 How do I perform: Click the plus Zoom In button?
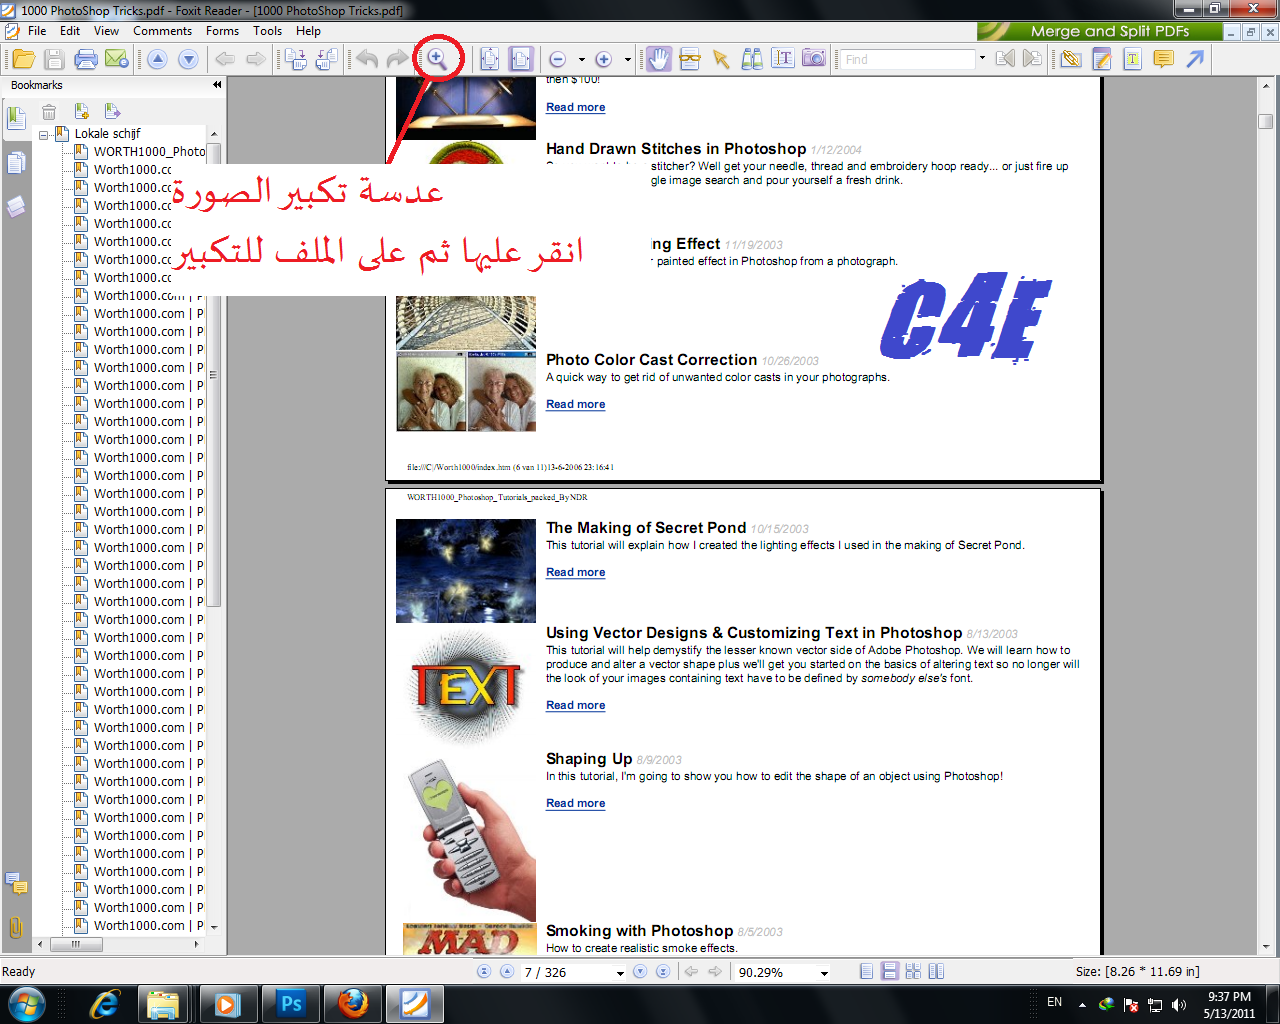(x=603, y=60)
